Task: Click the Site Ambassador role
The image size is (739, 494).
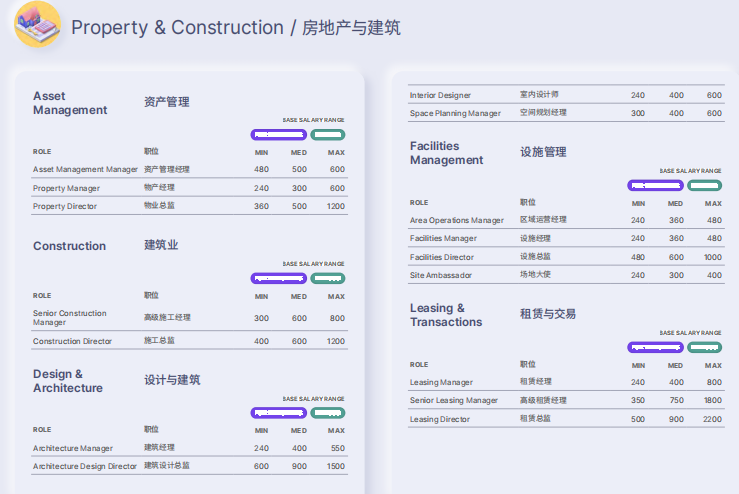Action: [x=441, y=275]
